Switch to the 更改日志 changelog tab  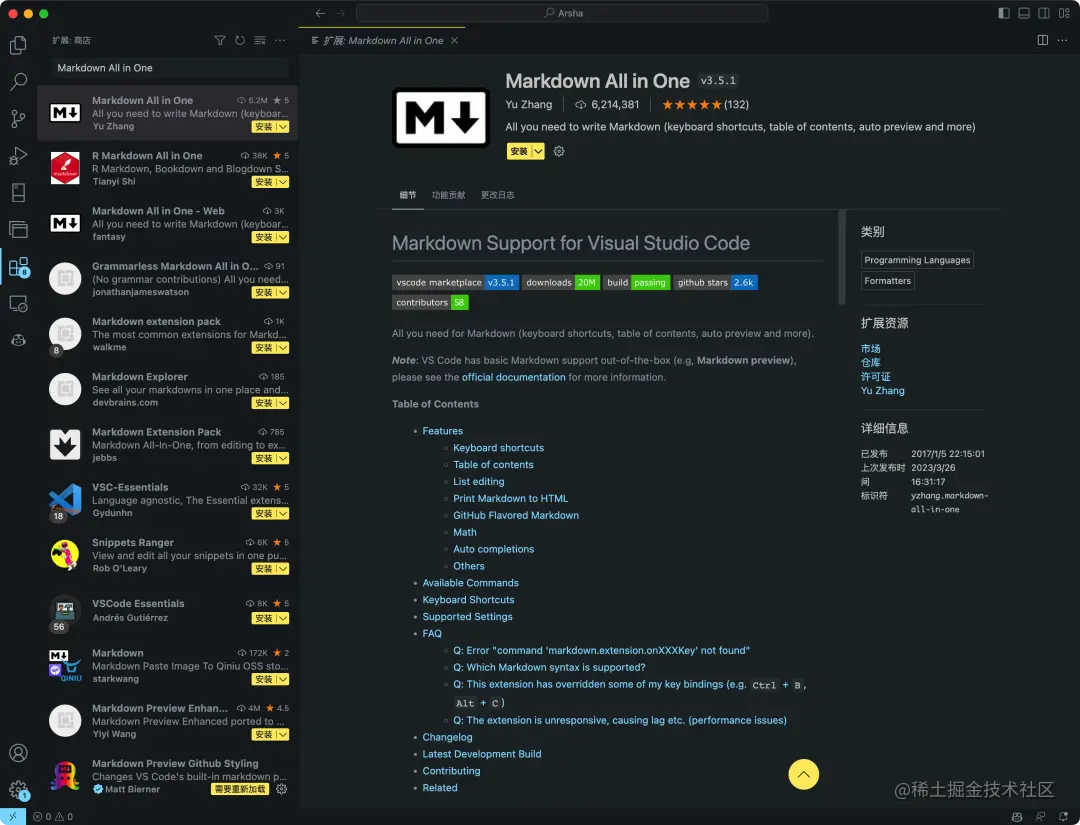[x=497, y=195]
